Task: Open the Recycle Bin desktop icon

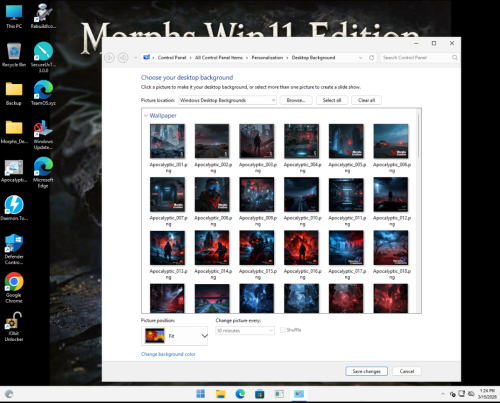Action: click(14, 55)
